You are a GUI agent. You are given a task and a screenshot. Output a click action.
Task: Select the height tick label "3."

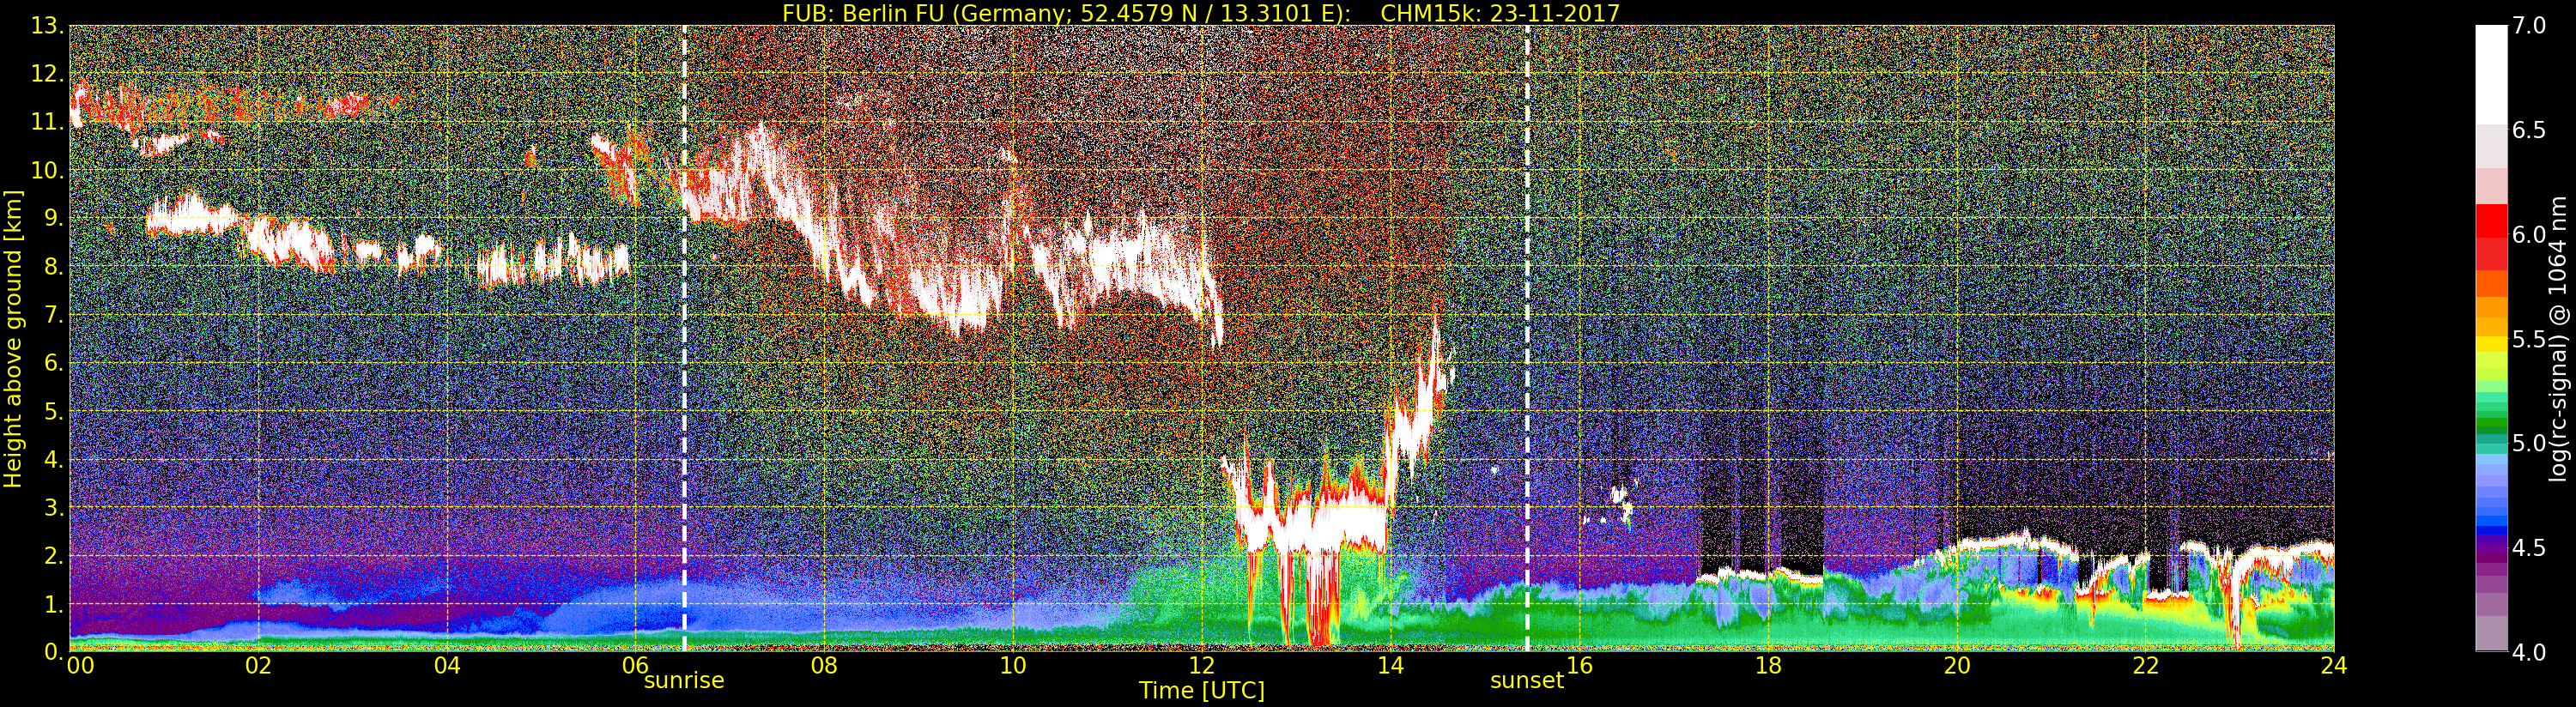pos(53,508)
